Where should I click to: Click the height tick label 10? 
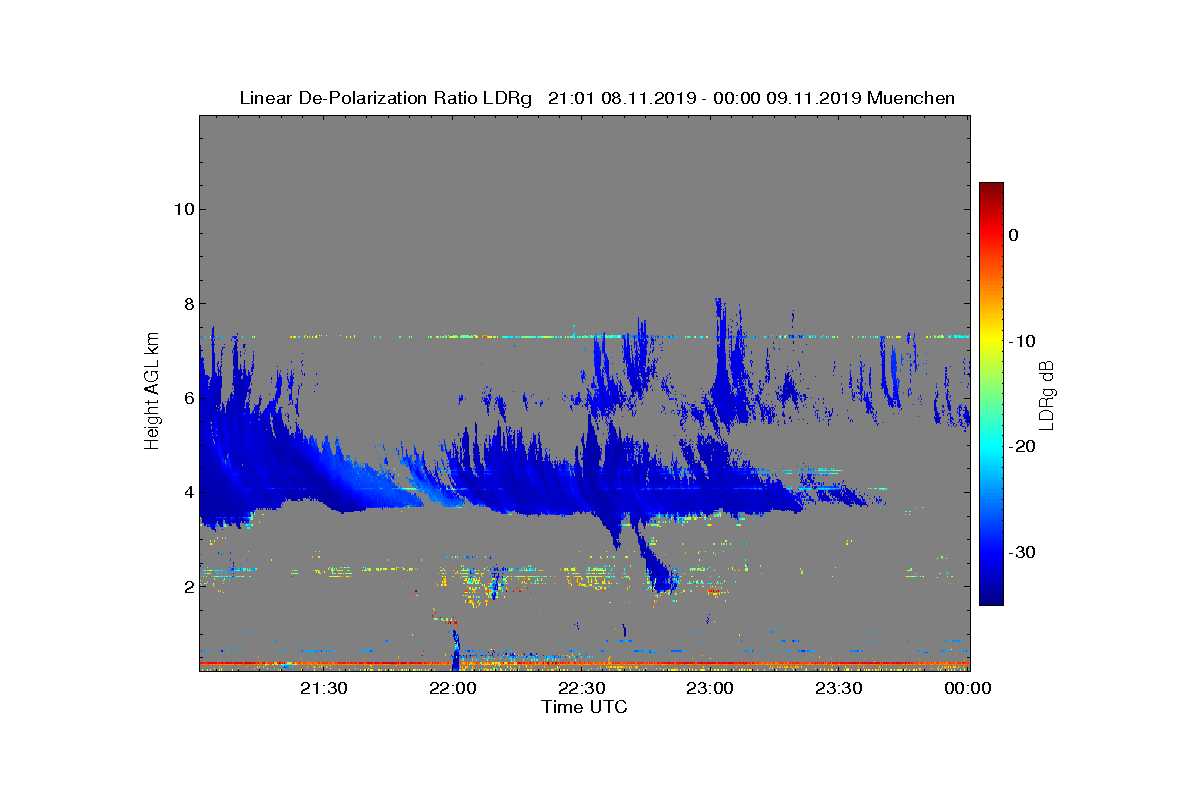(183, 209)
